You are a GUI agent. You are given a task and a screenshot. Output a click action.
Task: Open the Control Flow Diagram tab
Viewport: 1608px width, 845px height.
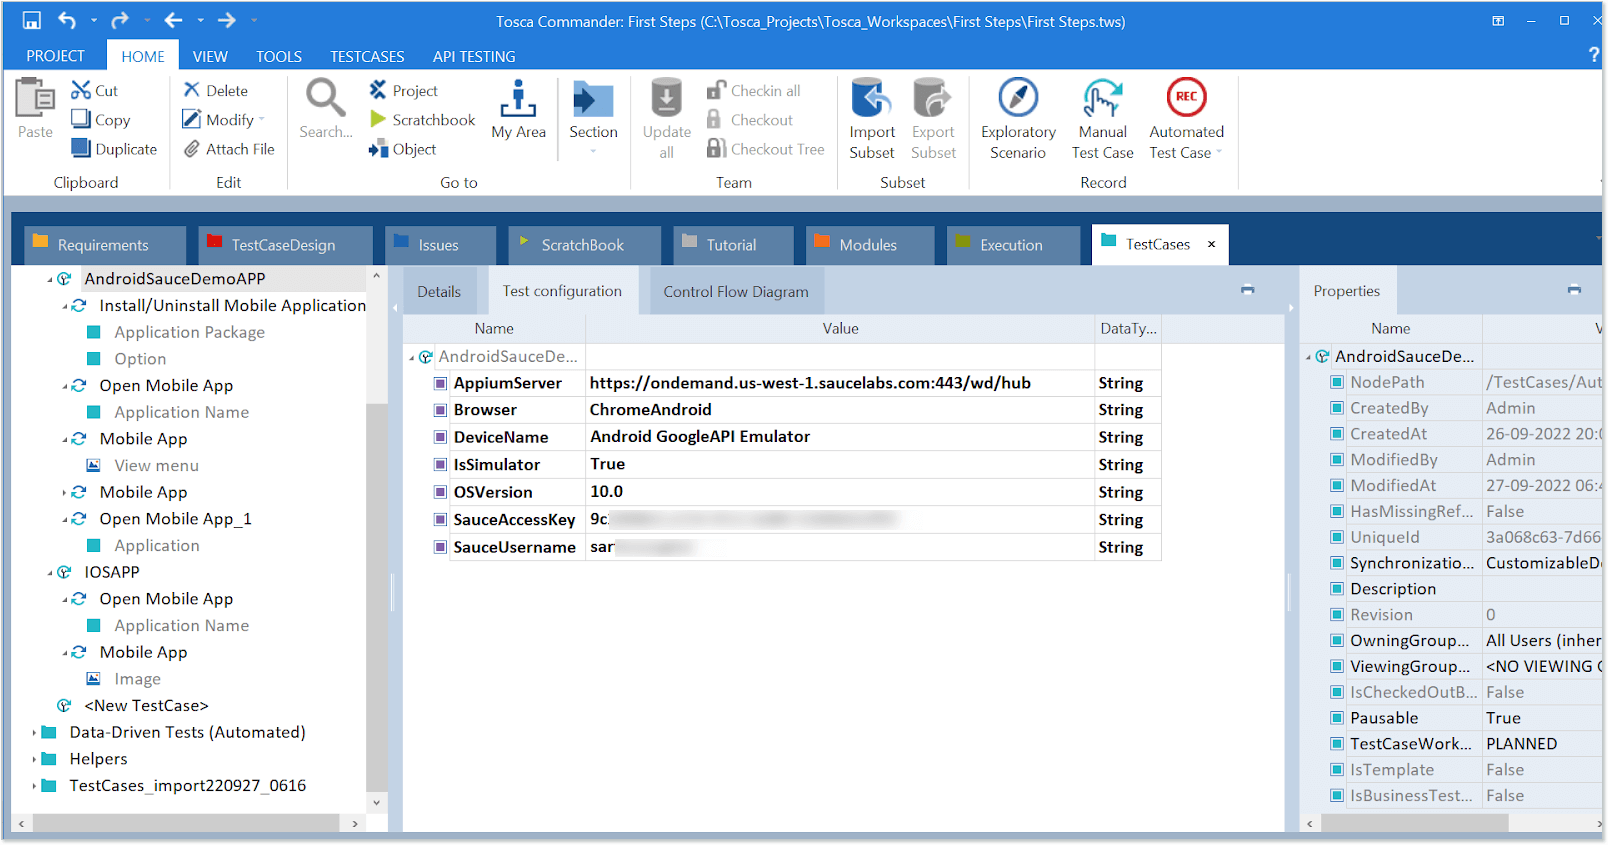coord(735,292)
